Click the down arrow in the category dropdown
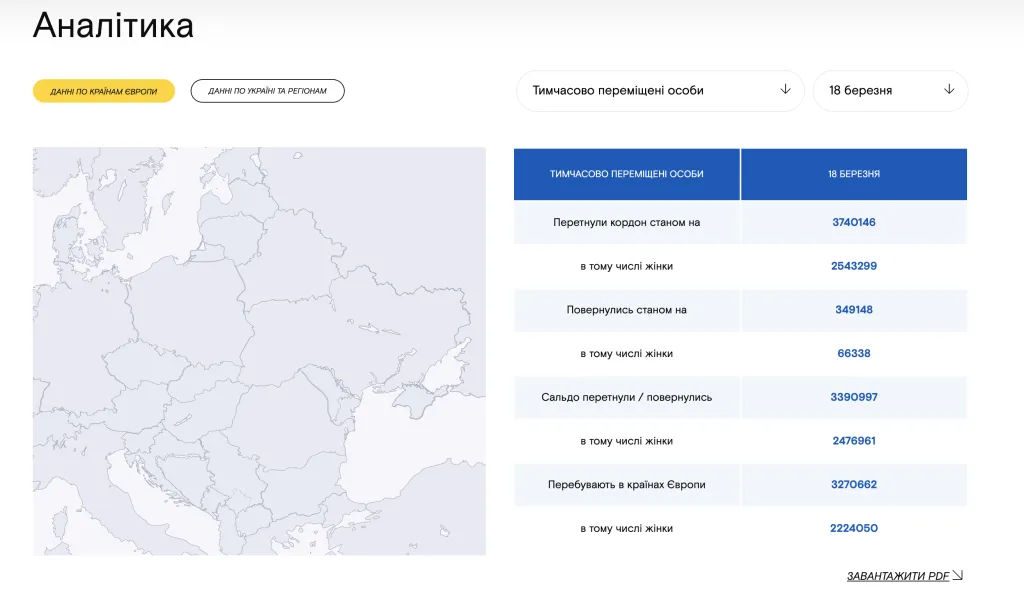This screenshot has height=608, width=1024. (x=785, y=90)
